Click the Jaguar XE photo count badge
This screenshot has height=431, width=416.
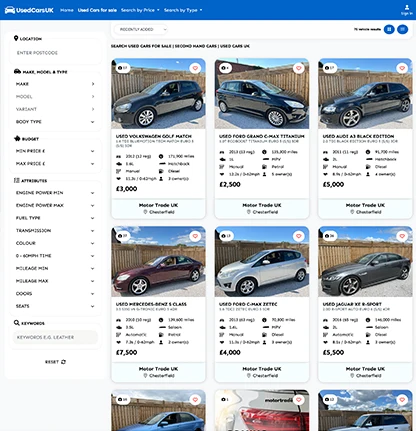tap(329, 236)
